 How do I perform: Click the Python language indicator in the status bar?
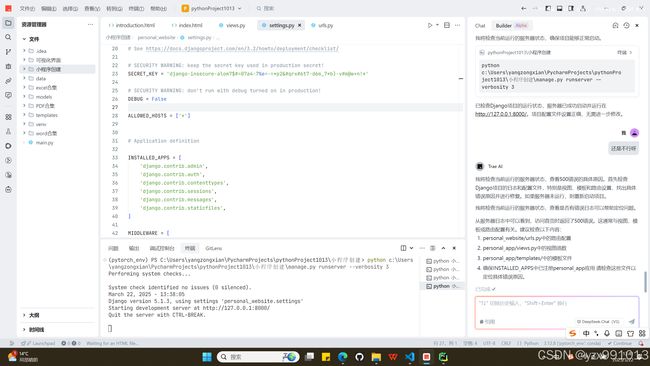coord(530,343)
